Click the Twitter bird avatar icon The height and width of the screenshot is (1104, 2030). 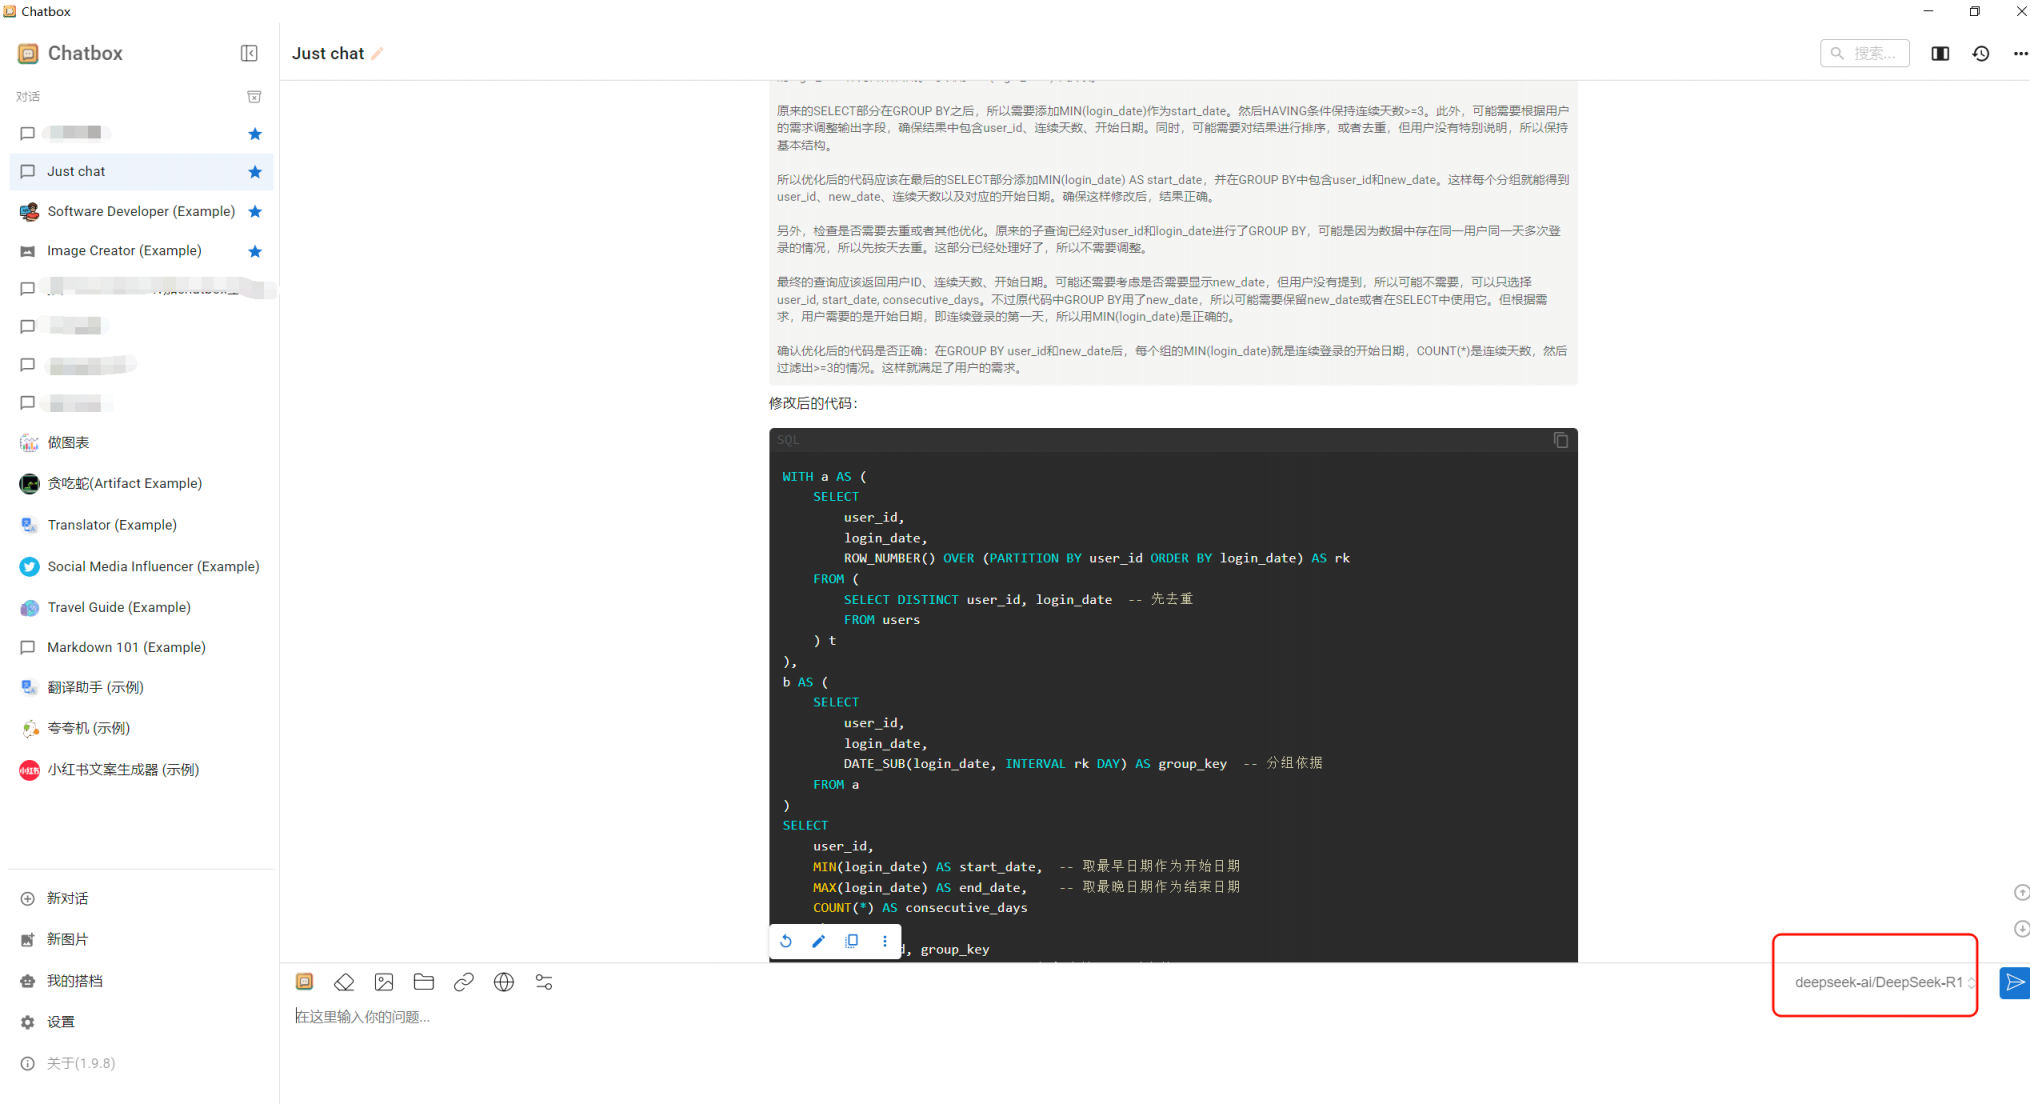(29, 567)
